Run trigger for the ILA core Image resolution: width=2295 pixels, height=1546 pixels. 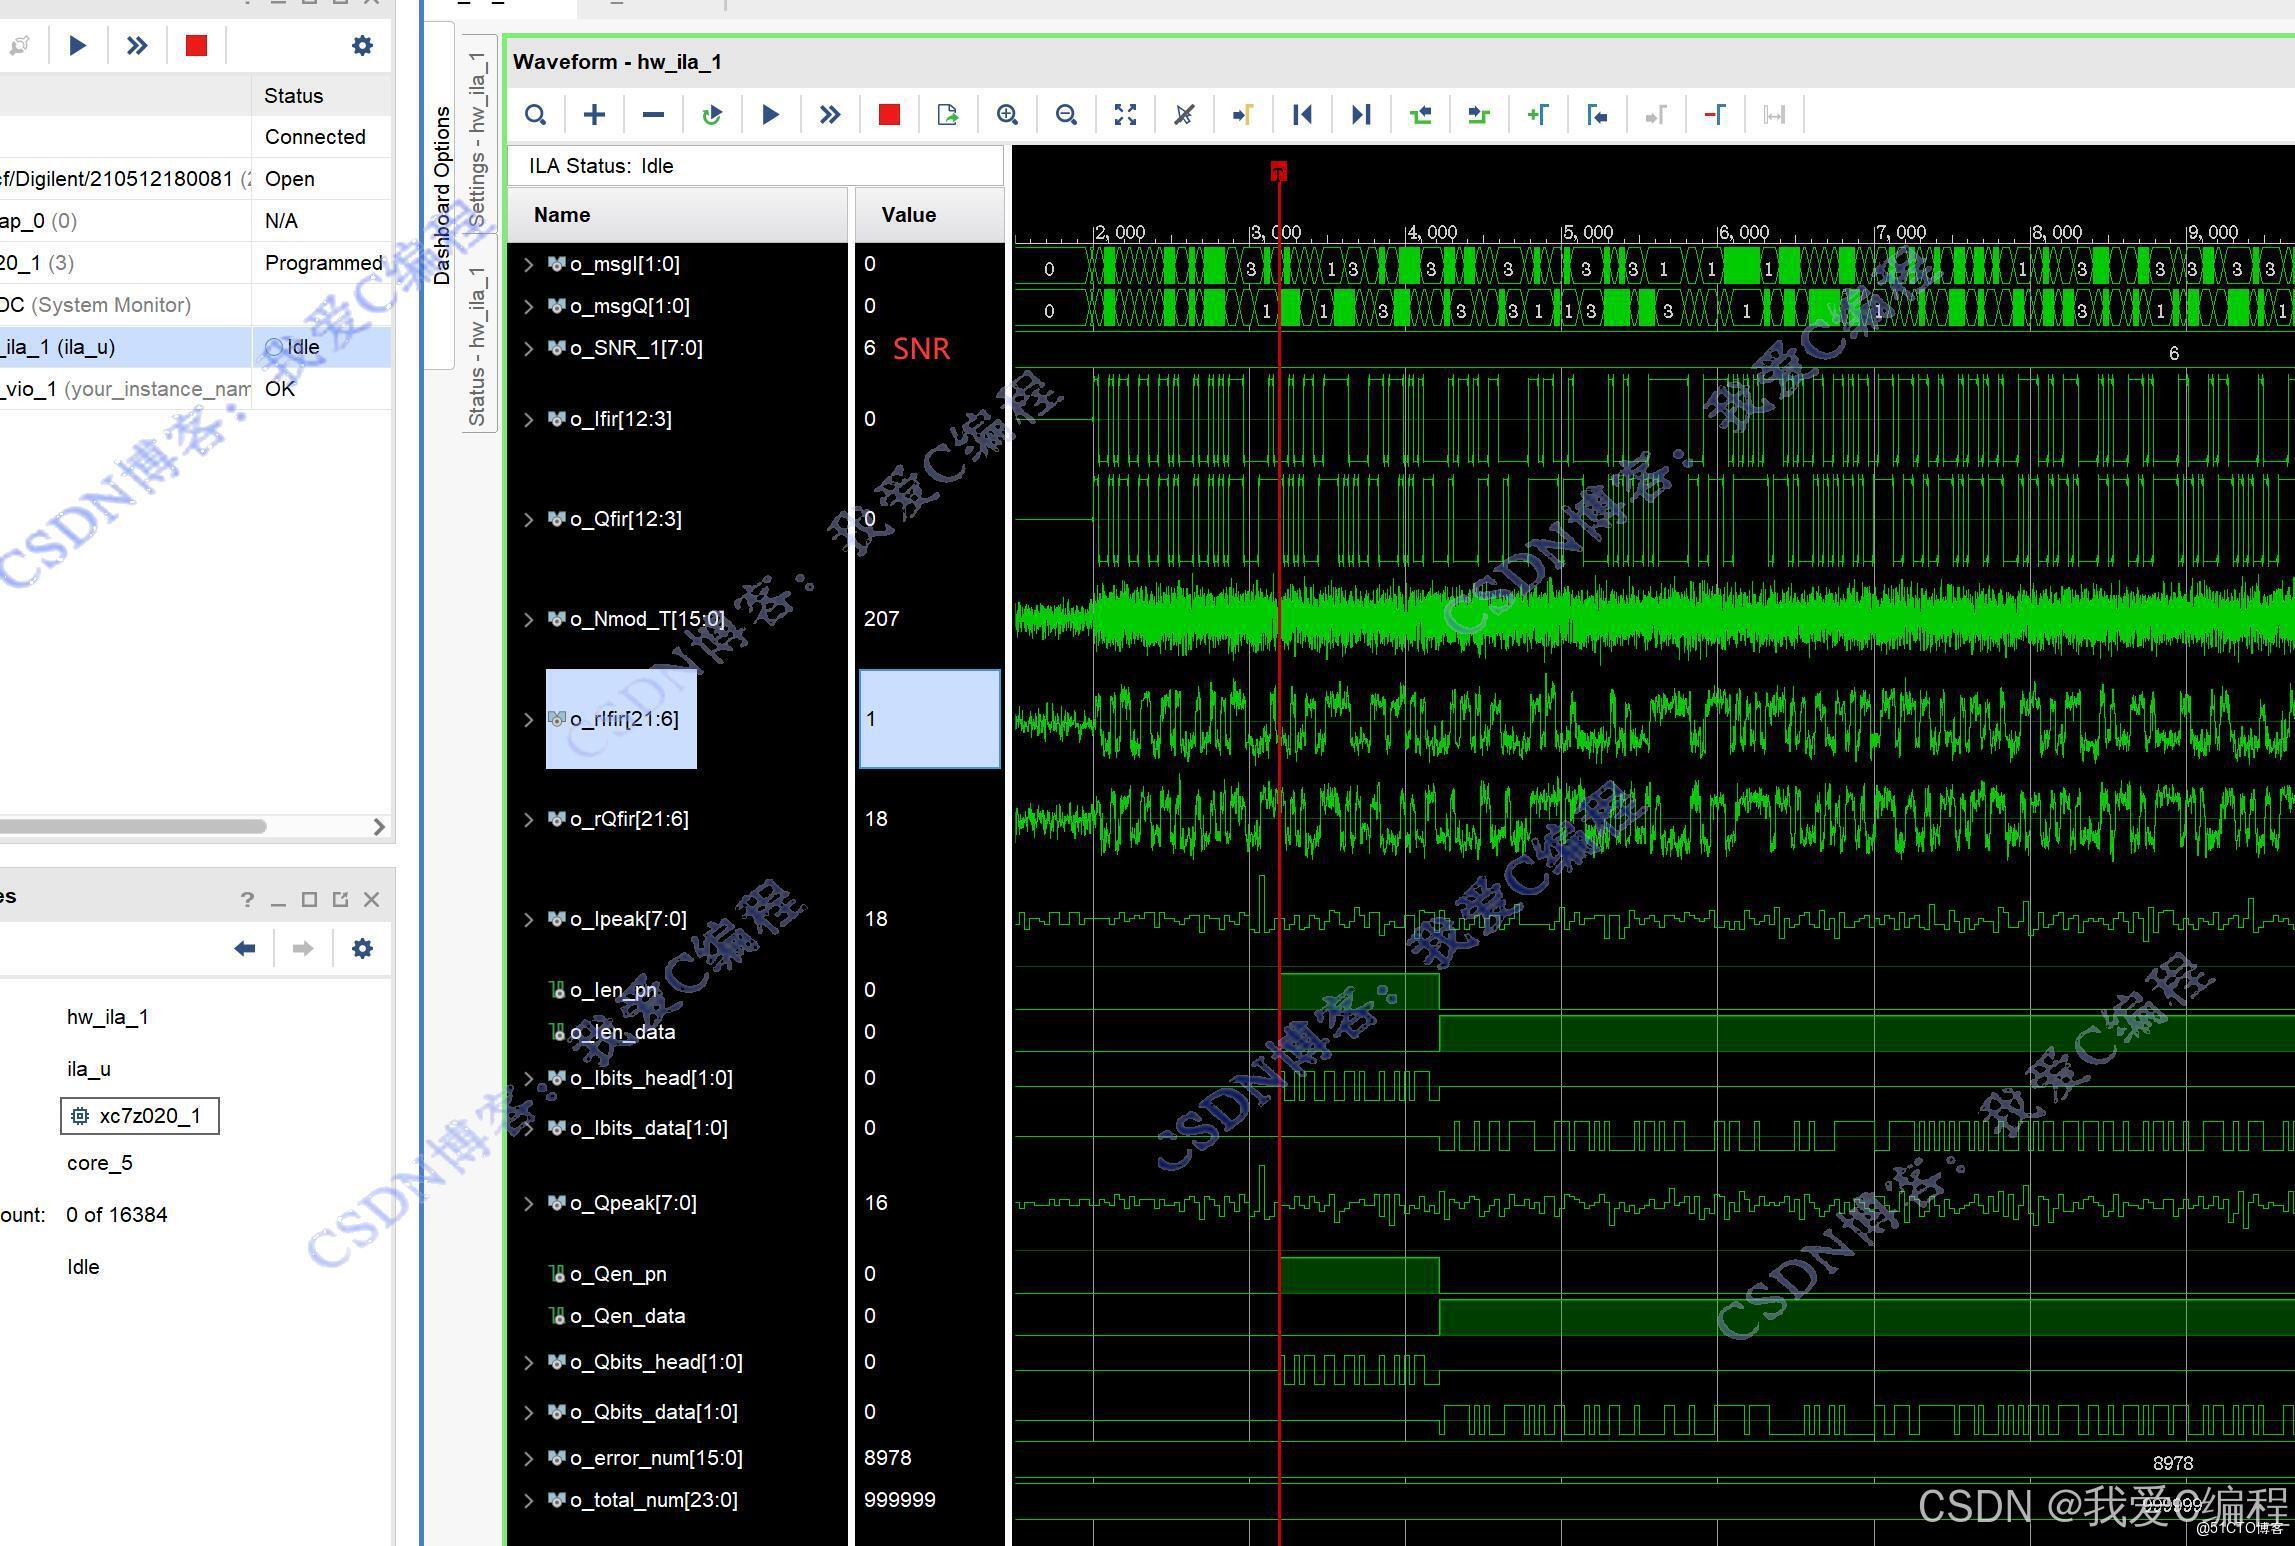pyautogui.click(x=770, y=115)
